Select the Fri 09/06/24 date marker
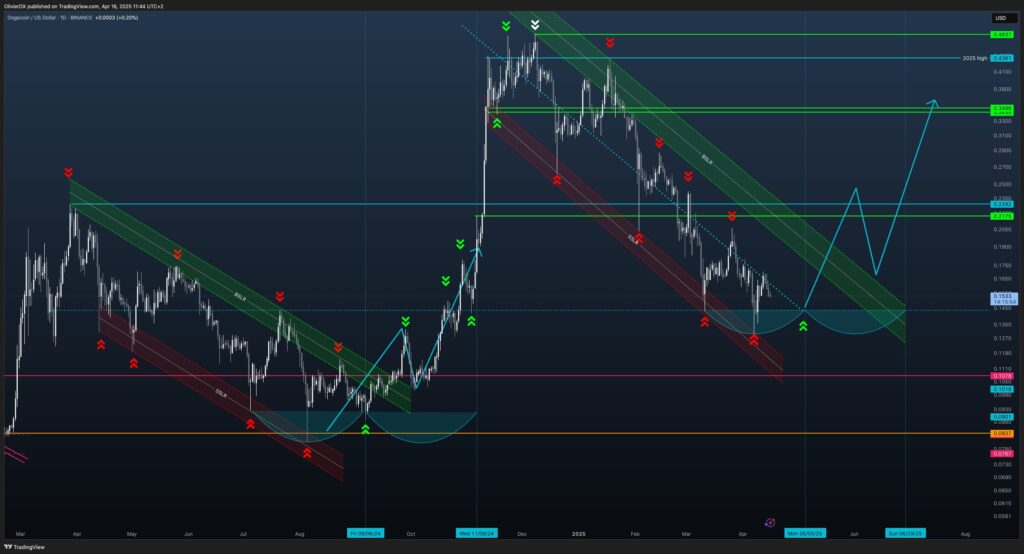The image size is (1024, 554). [x=365, y=534]
